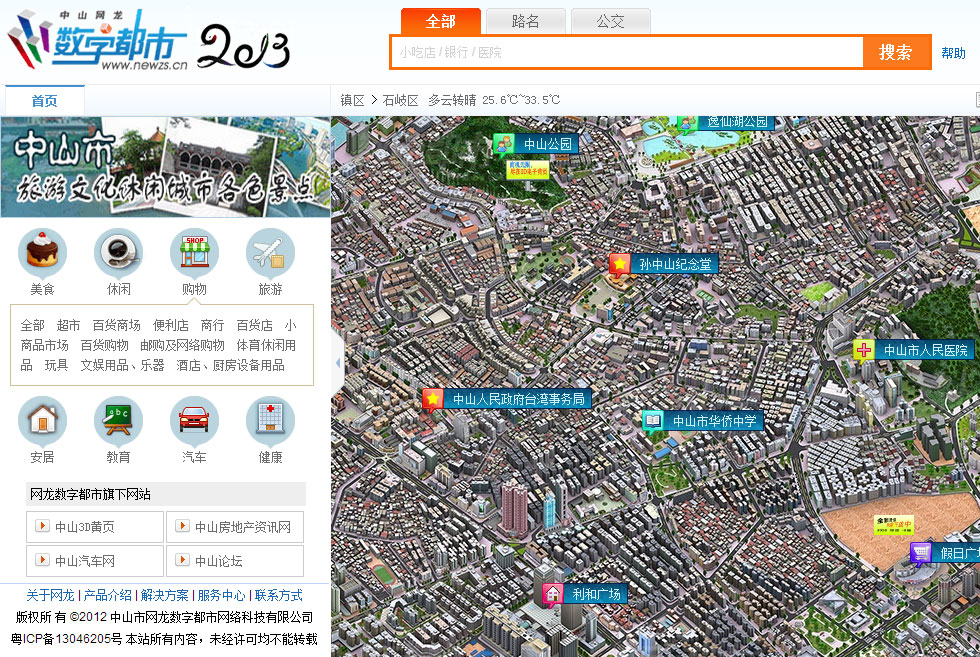The image size is (980, 657).
Task: Select the 百货店 subcategory link
Action: [254, 325]
